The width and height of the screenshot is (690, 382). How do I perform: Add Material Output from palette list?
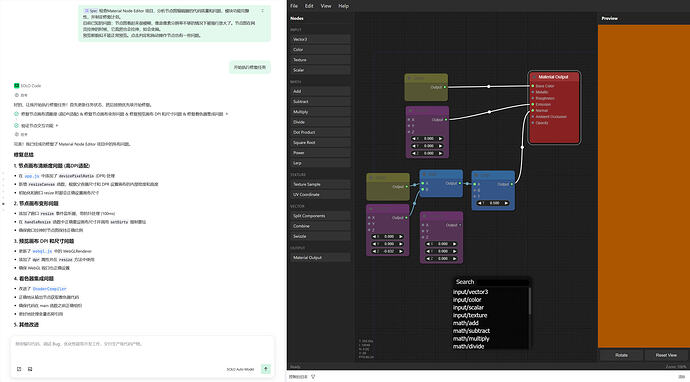tap(320, 257)
